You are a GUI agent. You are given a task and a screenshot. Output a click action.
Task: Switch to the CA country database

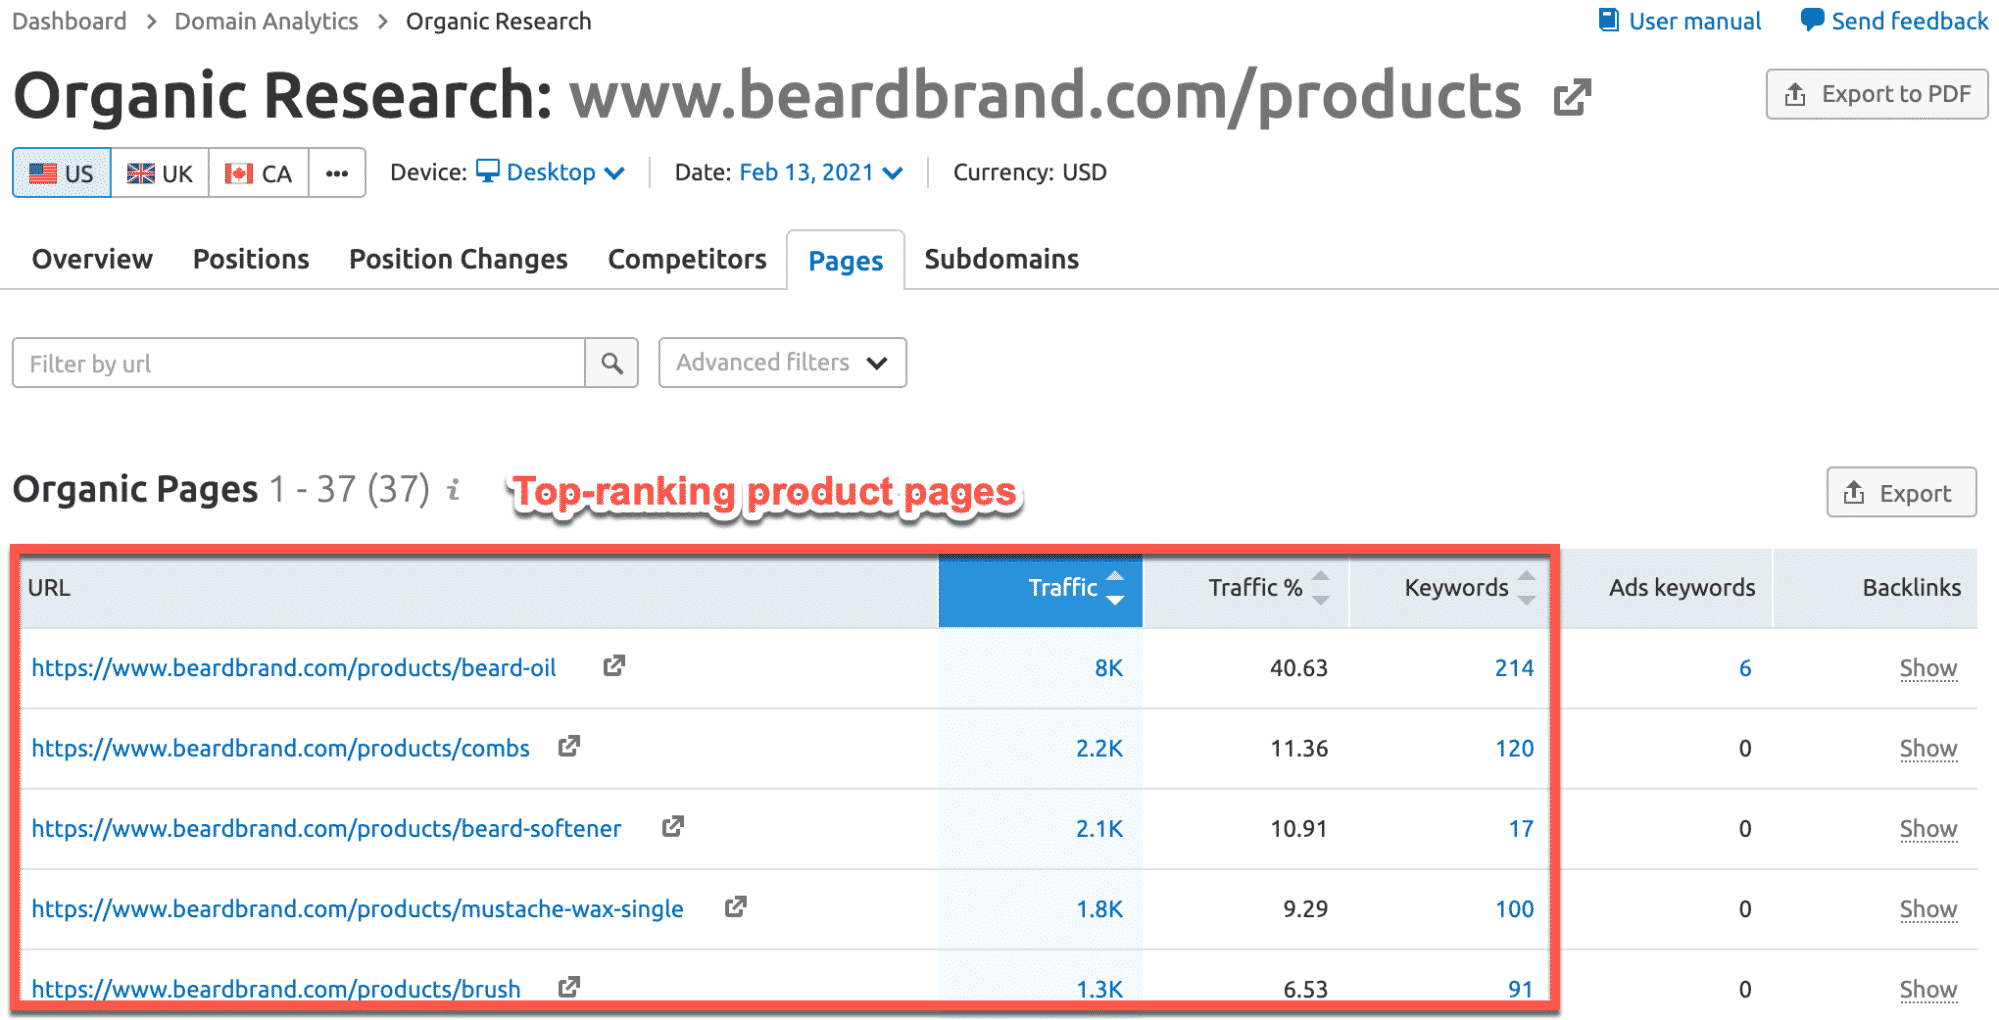pyautogui.click(x=259, y=173)
